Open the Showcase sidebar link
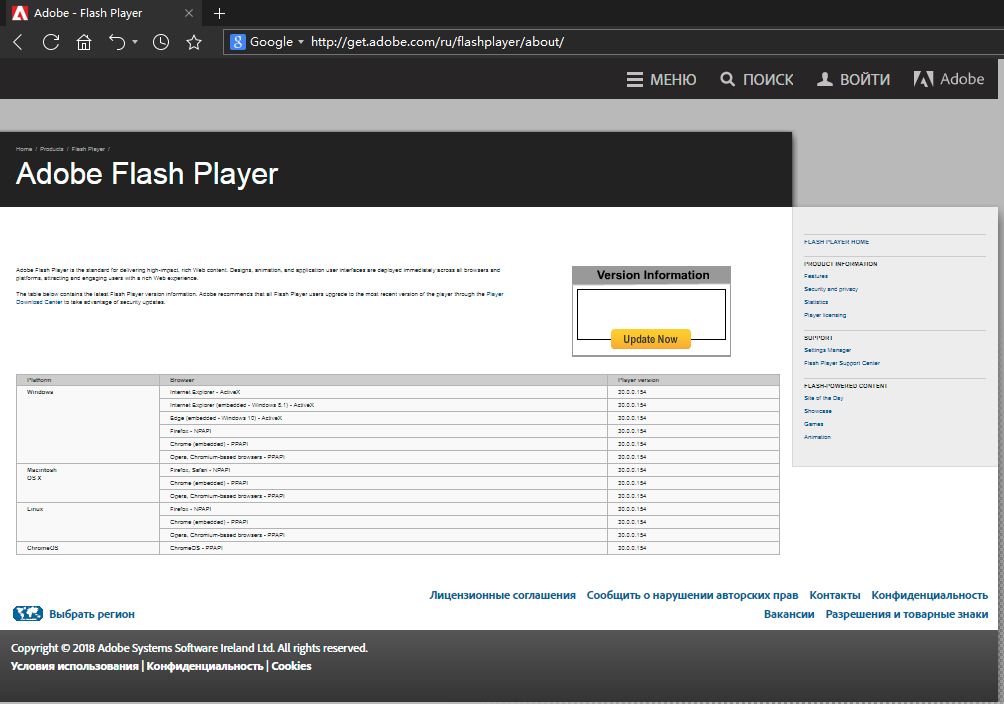The height and width of the screenshot is (704, 1004). 818,411
